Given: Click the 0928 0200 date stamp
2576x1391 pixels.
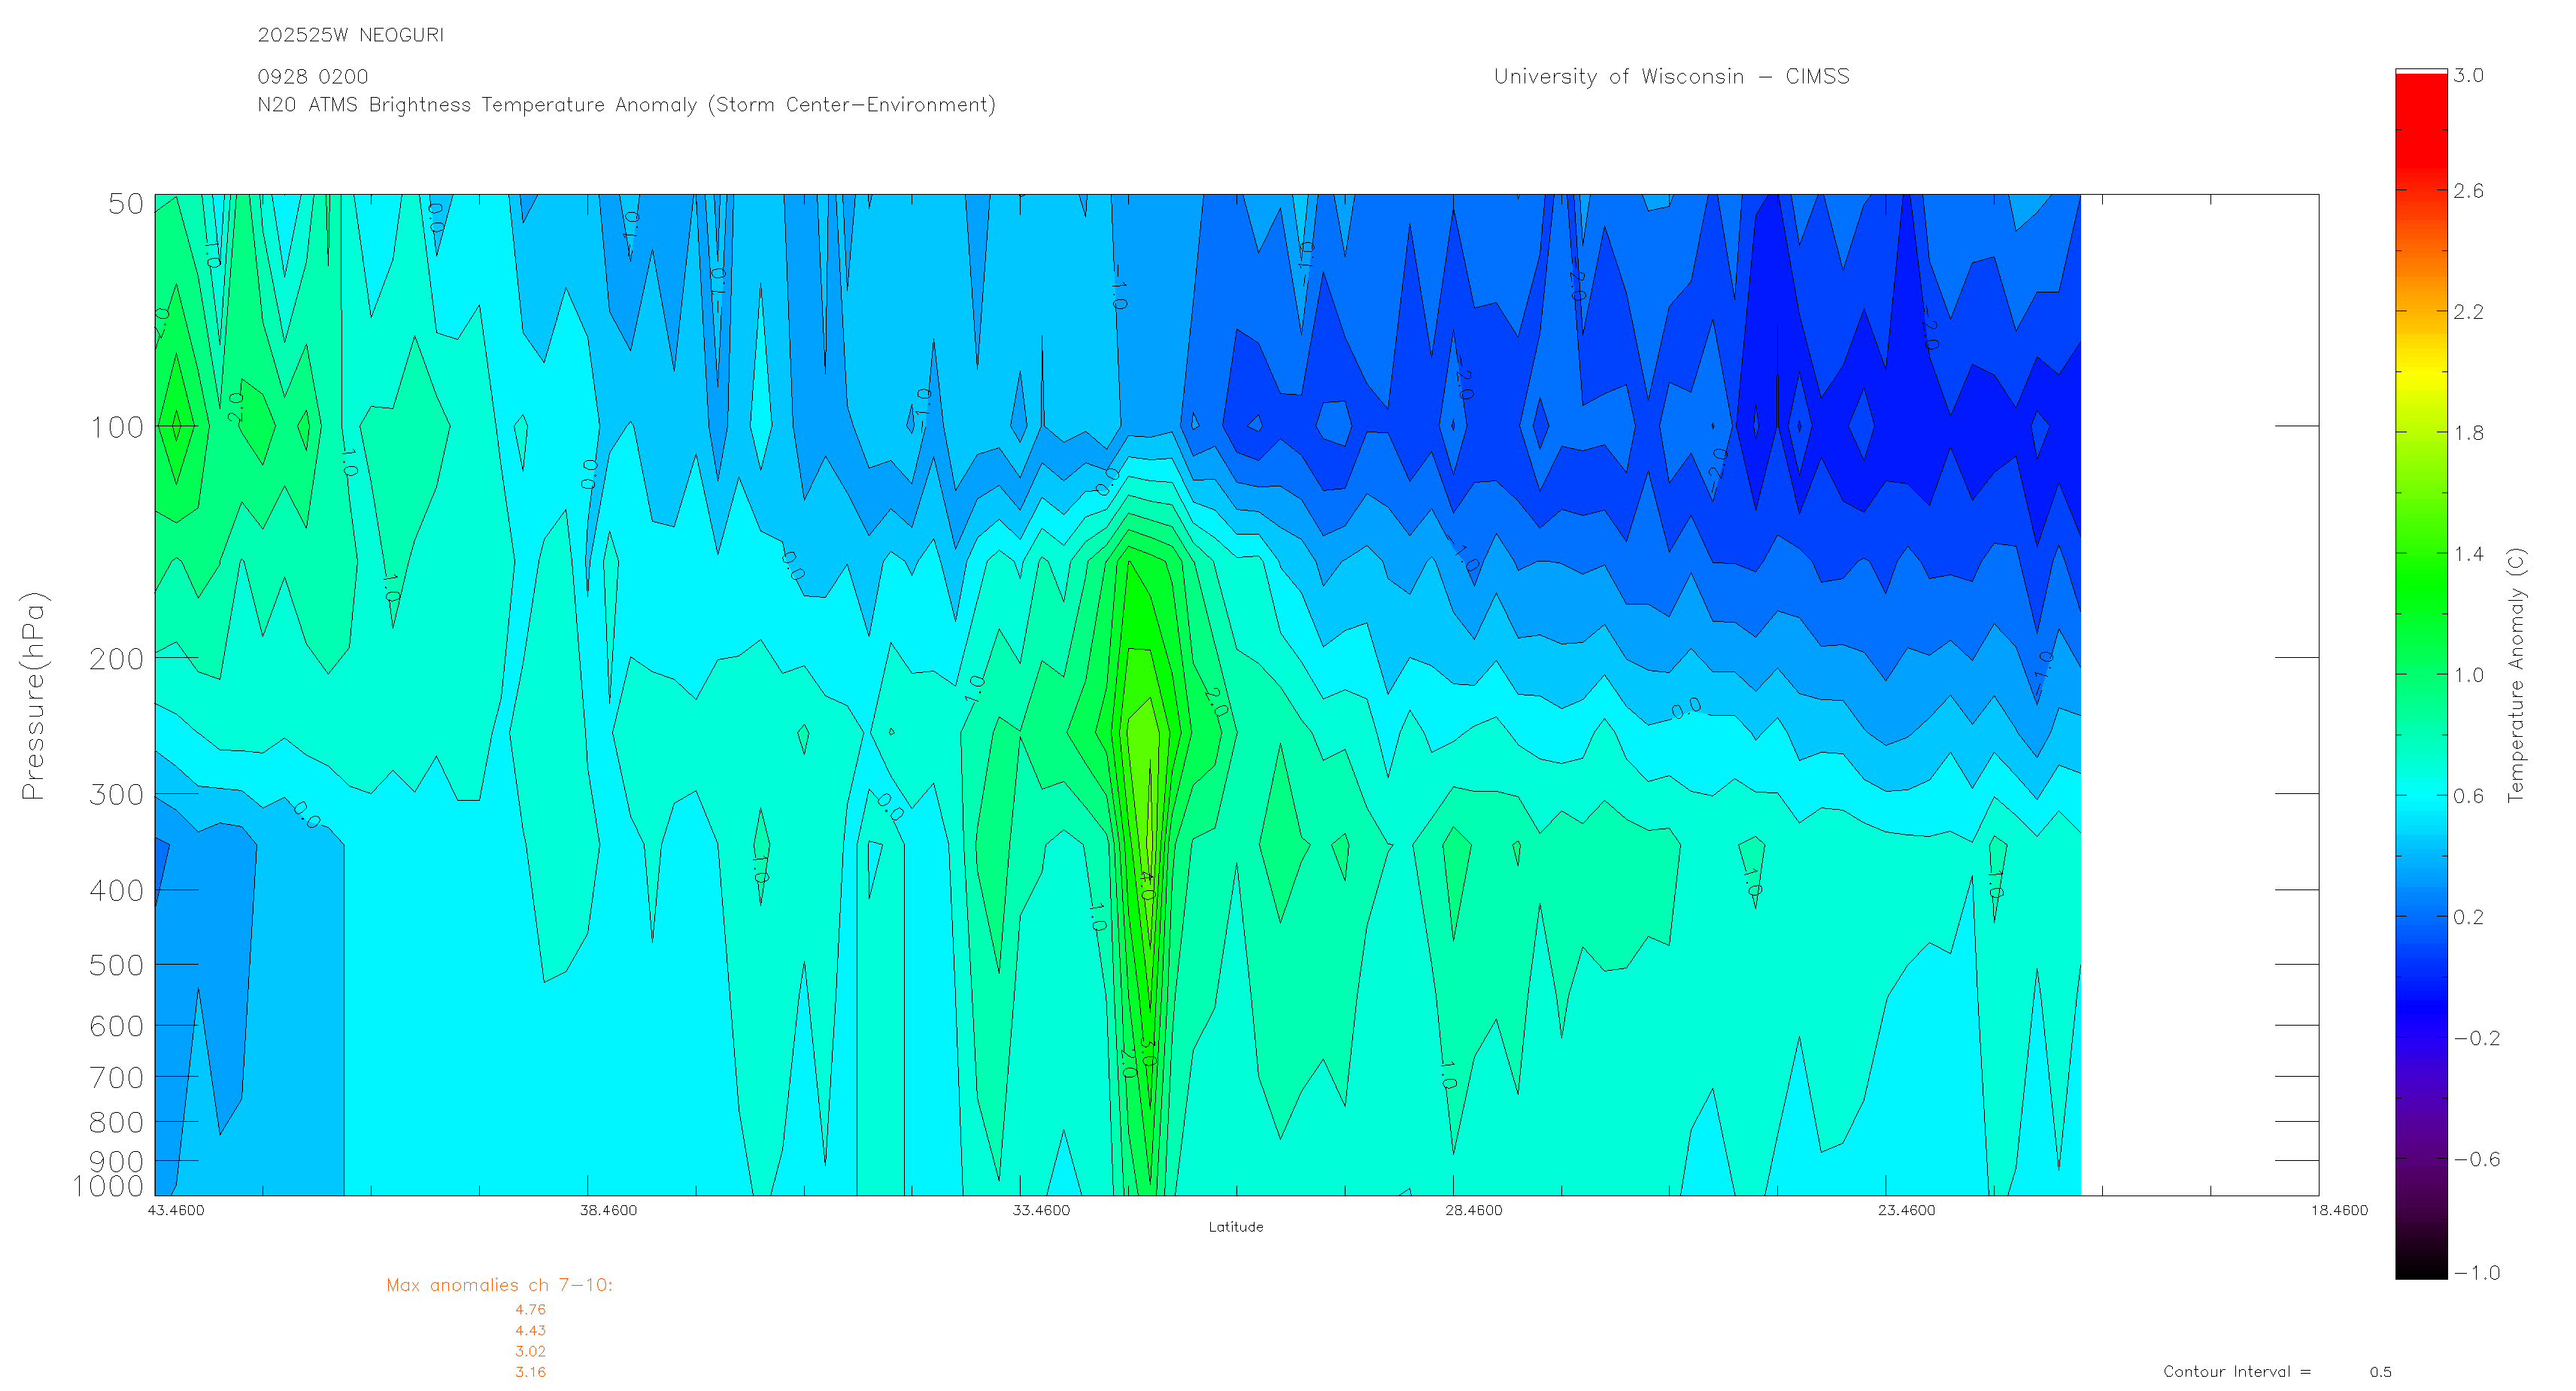Looking at the screenshot, I should 312,77.
